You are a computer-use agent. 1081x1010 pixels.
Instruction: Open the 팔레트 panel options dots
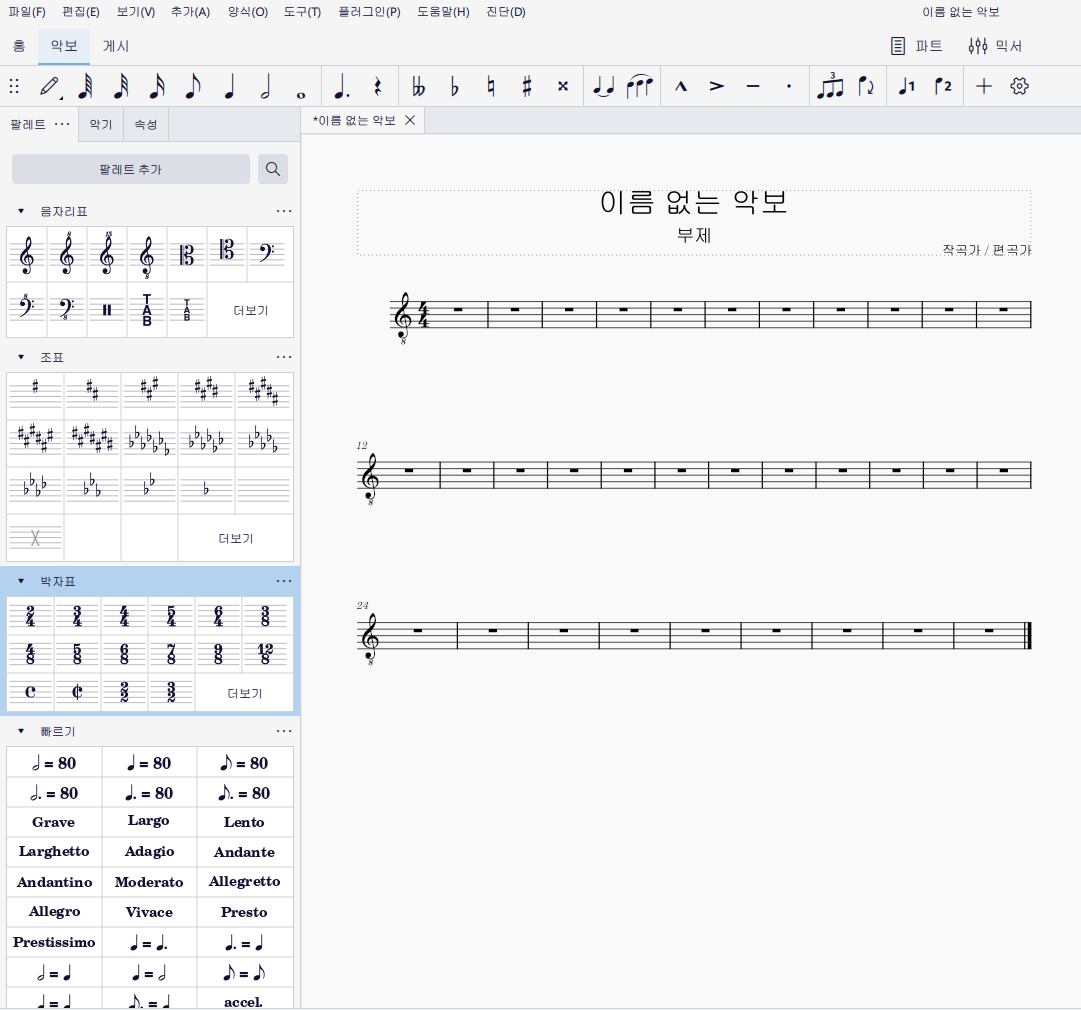(x=62, y=124)
